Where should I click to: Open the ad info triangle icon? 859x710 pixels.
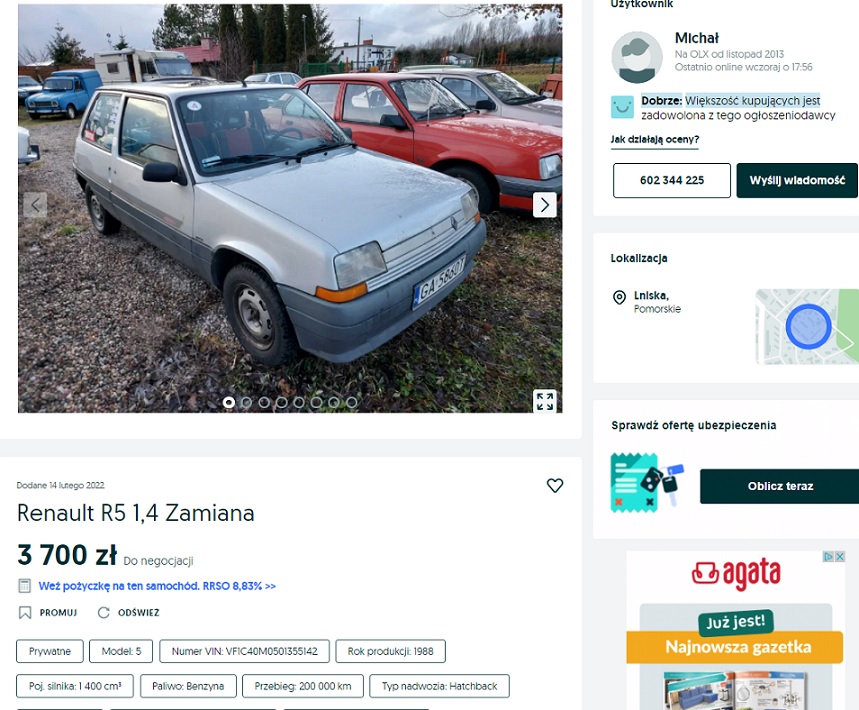[x=829, y=557]
